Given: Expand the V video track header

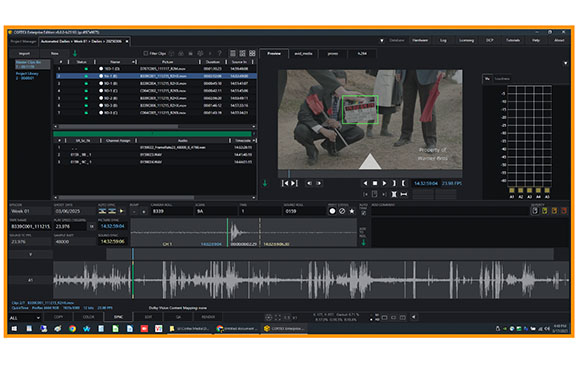Looking at the screenshot, I should (x=31, y=255).
